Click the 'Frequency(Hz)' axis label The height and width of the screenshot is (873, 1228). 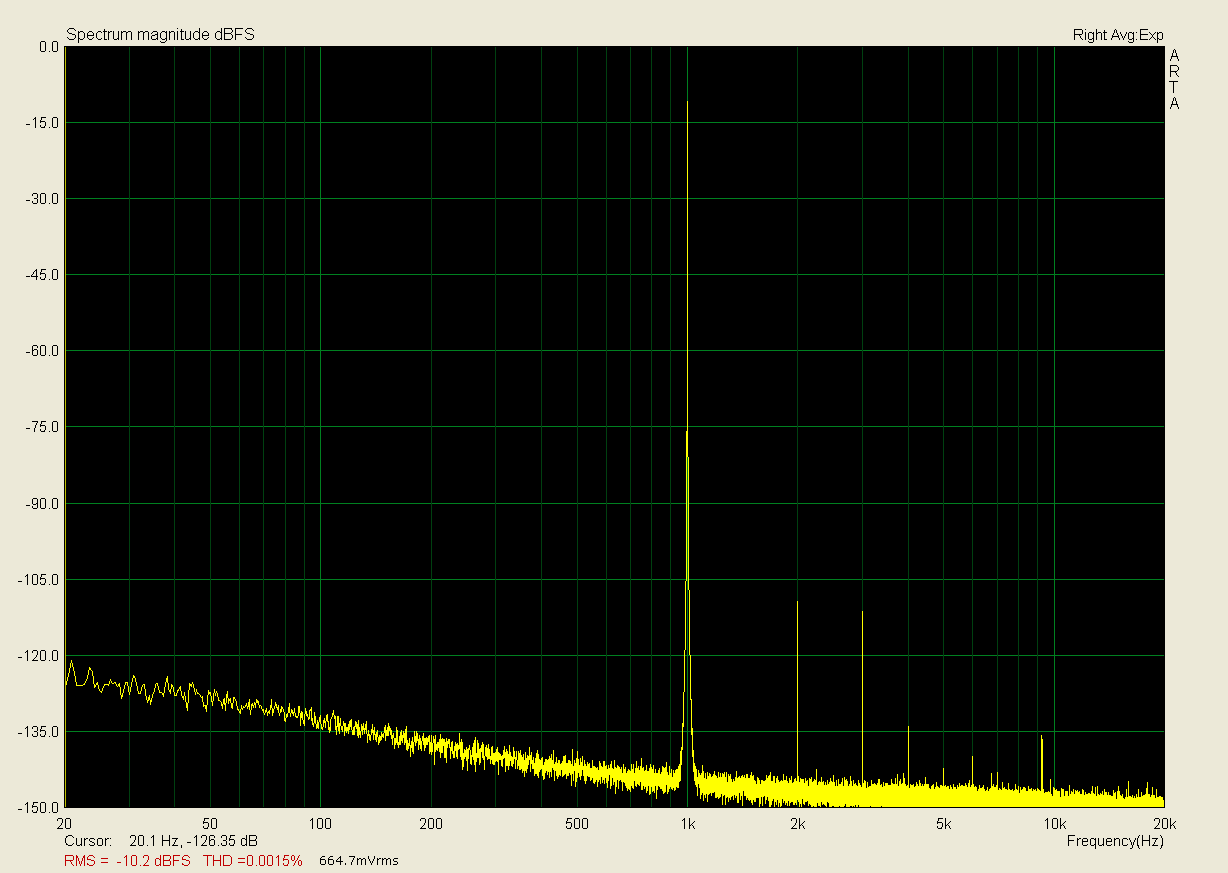coord(1115,841)
